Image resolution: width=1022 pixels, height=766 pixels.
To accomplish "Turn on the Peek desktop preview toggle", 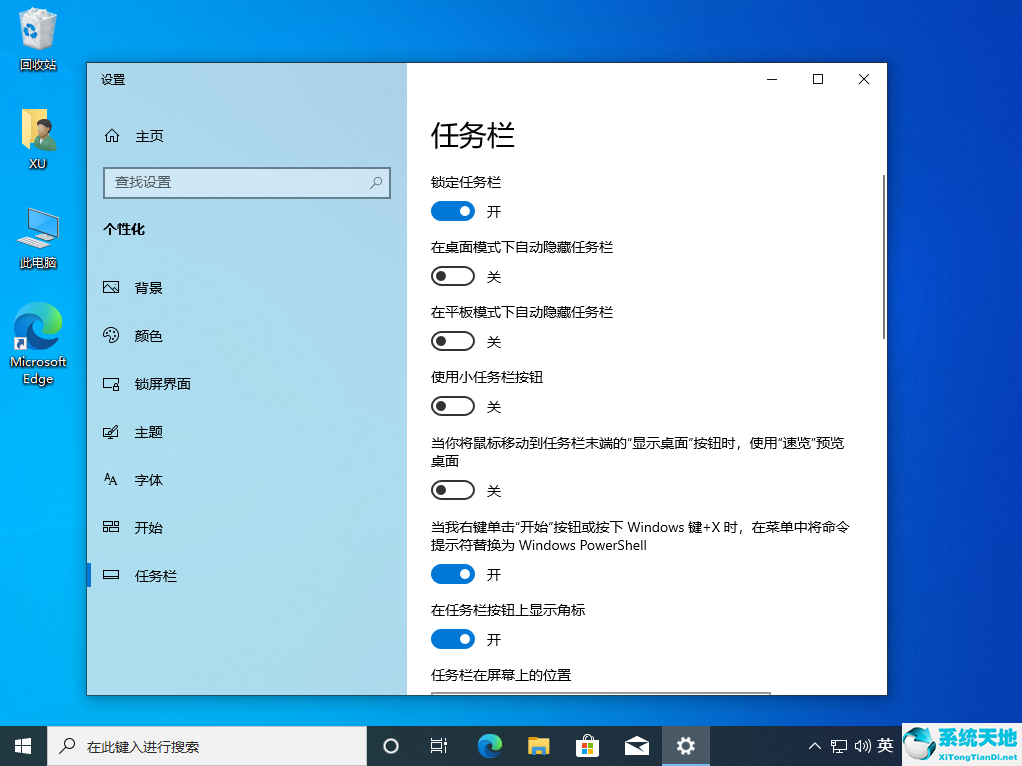I will (452, 490).
